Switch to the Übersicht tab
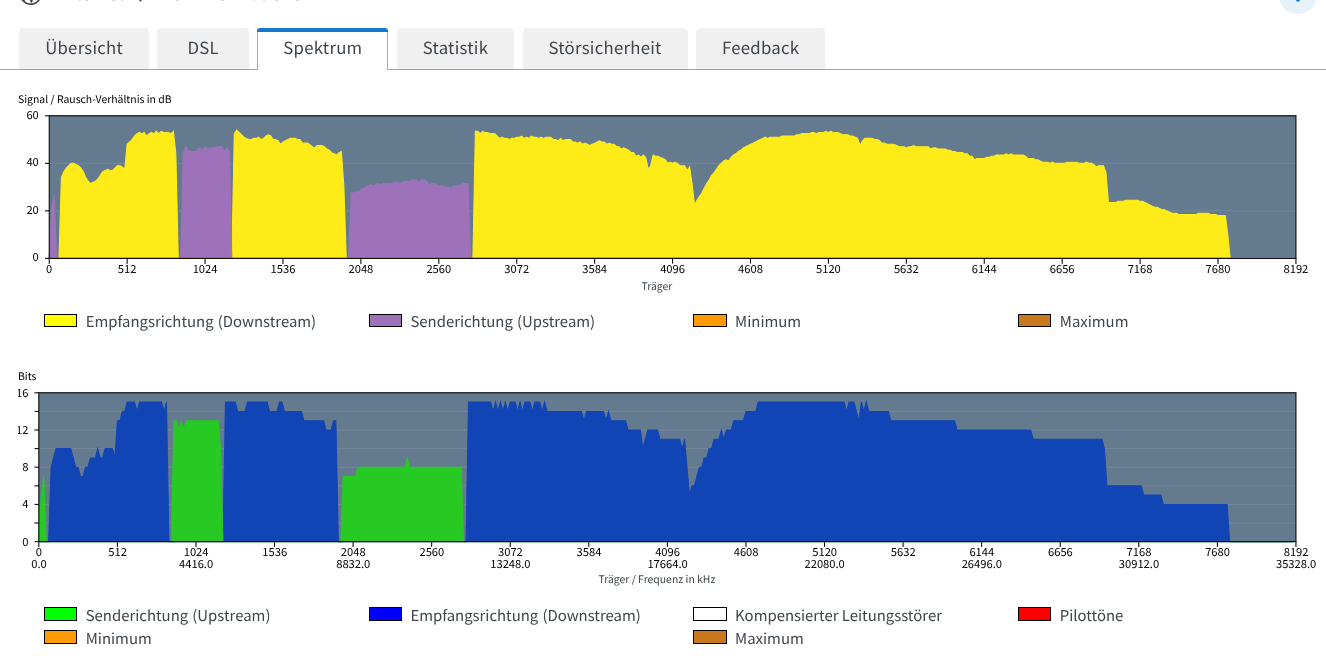The height and width of the screenshot is (656, 1326). pyautogui.click(x=84, y=48)
